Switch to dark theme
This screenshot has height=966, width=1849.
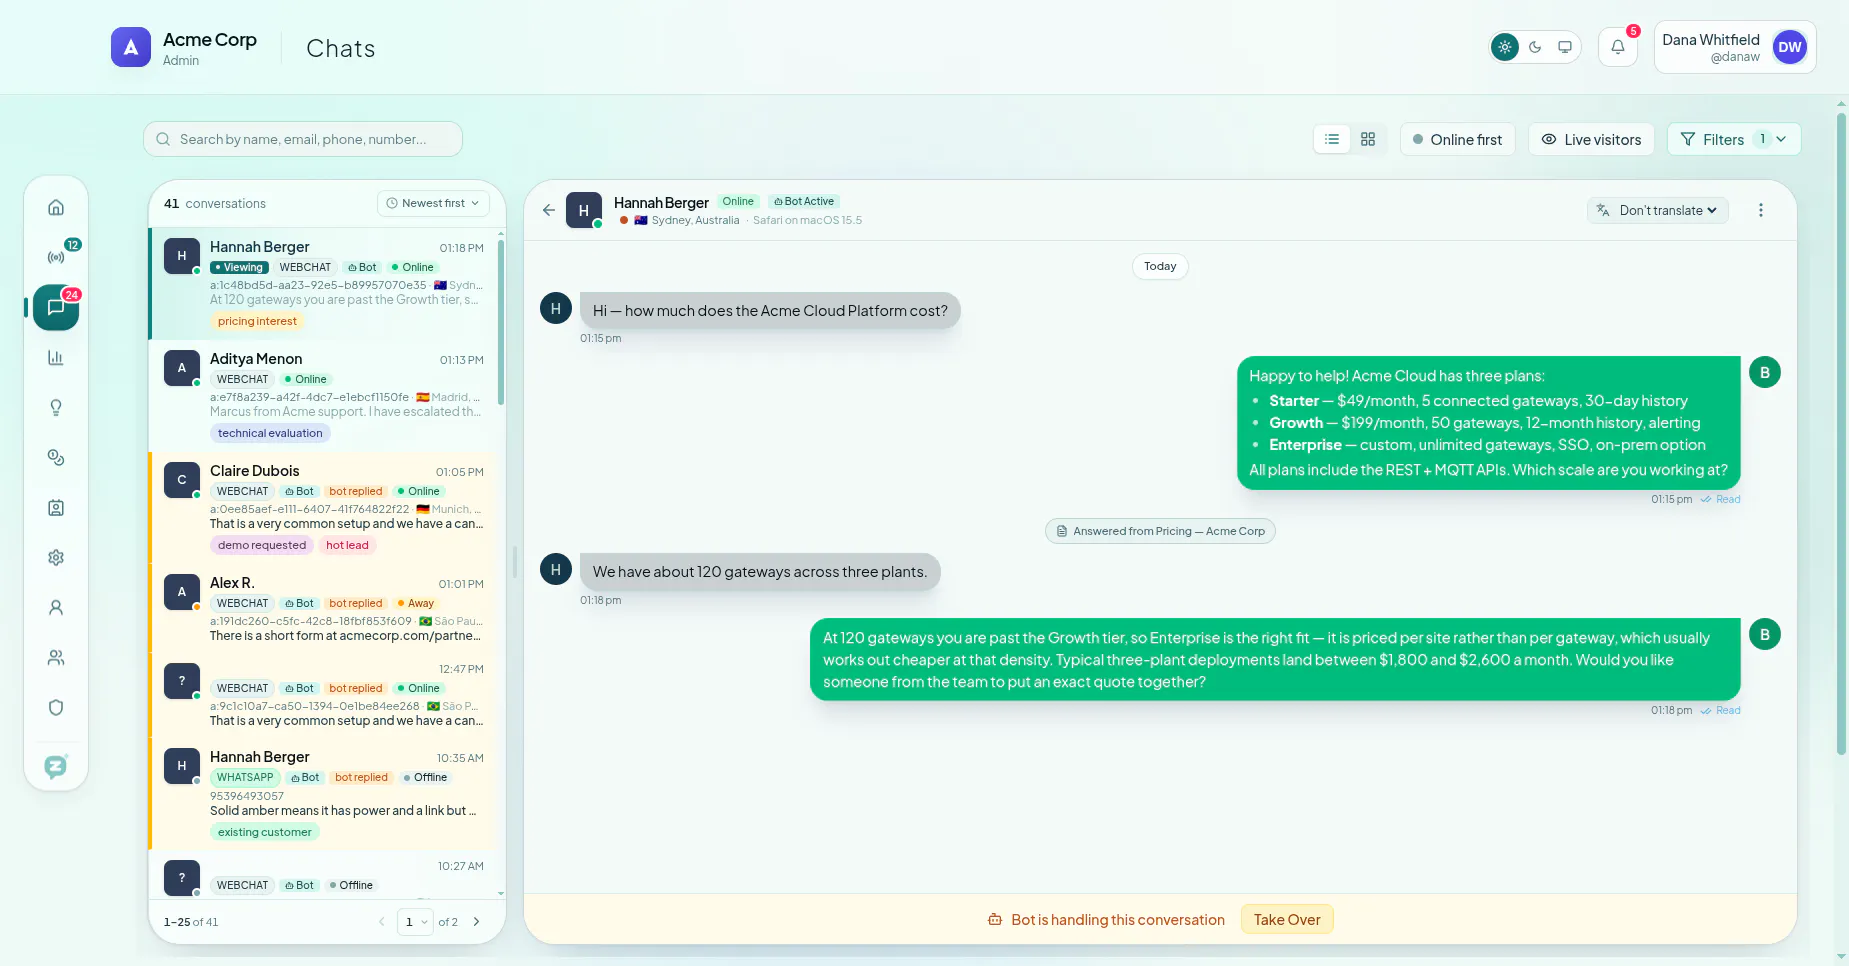[1535, 47]
